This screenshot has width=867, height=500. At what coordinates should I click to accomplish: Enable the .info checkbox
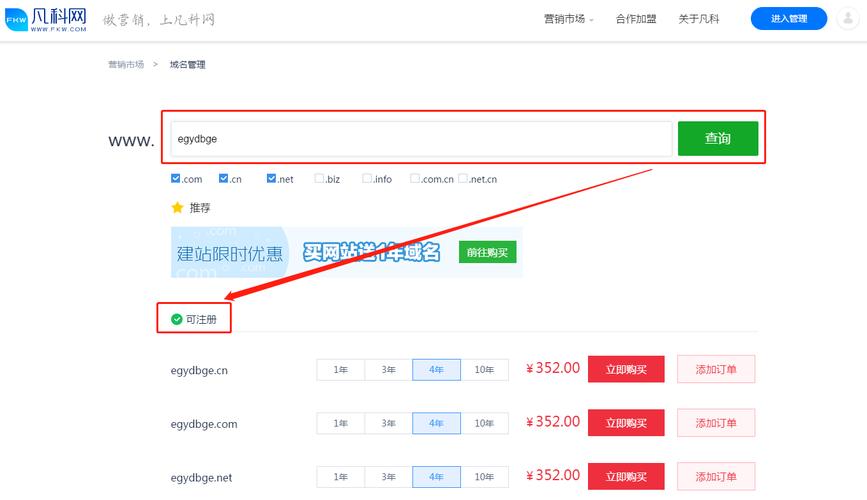tap(367, 178)
